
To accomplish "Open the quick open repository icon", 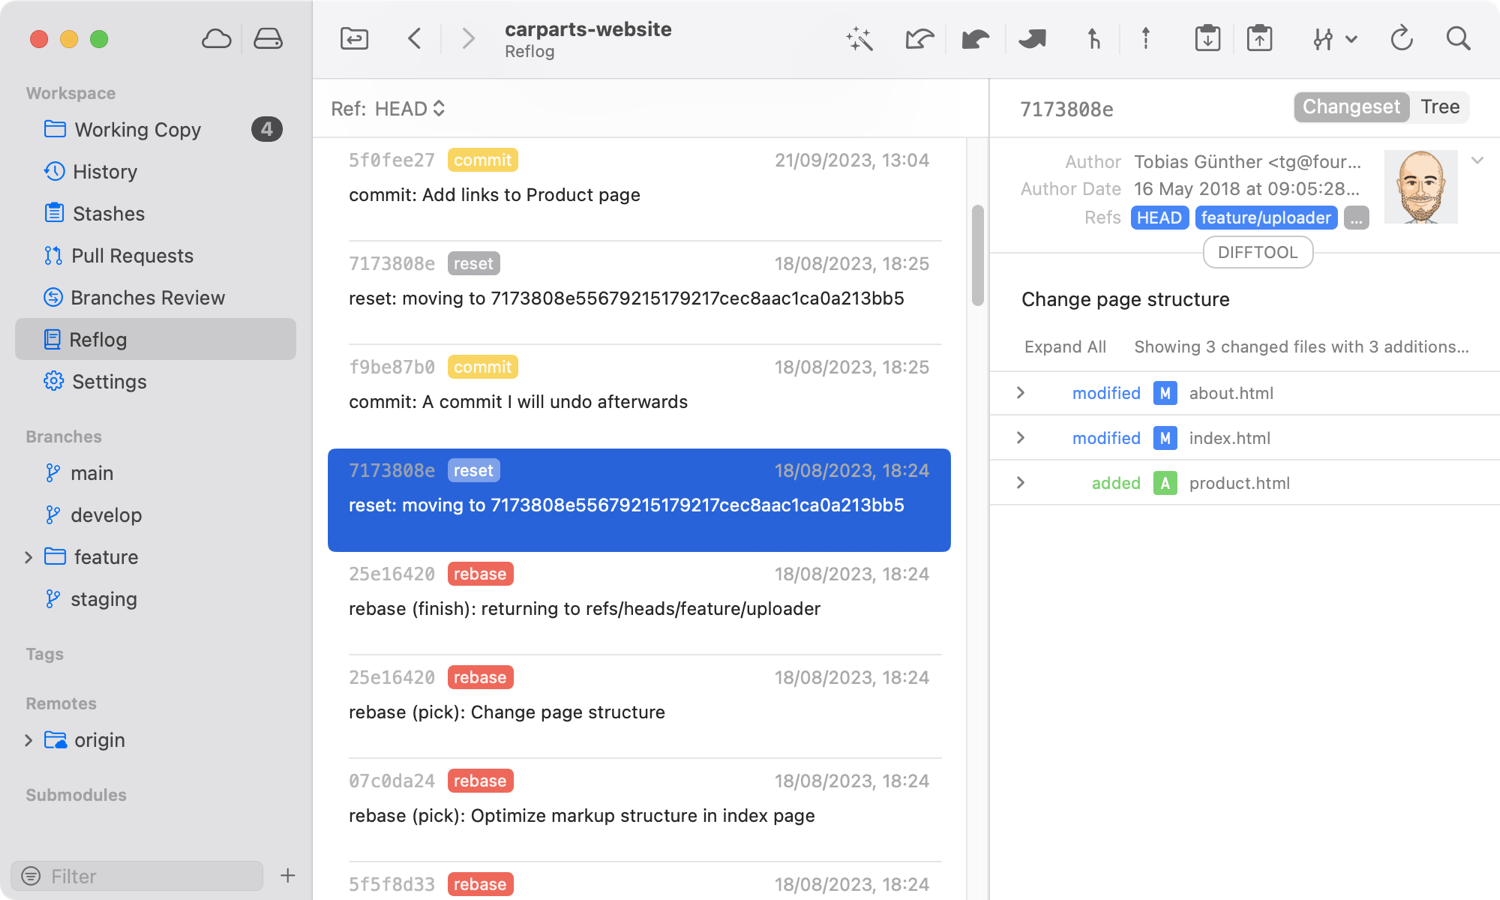I will tap(354, 39).
